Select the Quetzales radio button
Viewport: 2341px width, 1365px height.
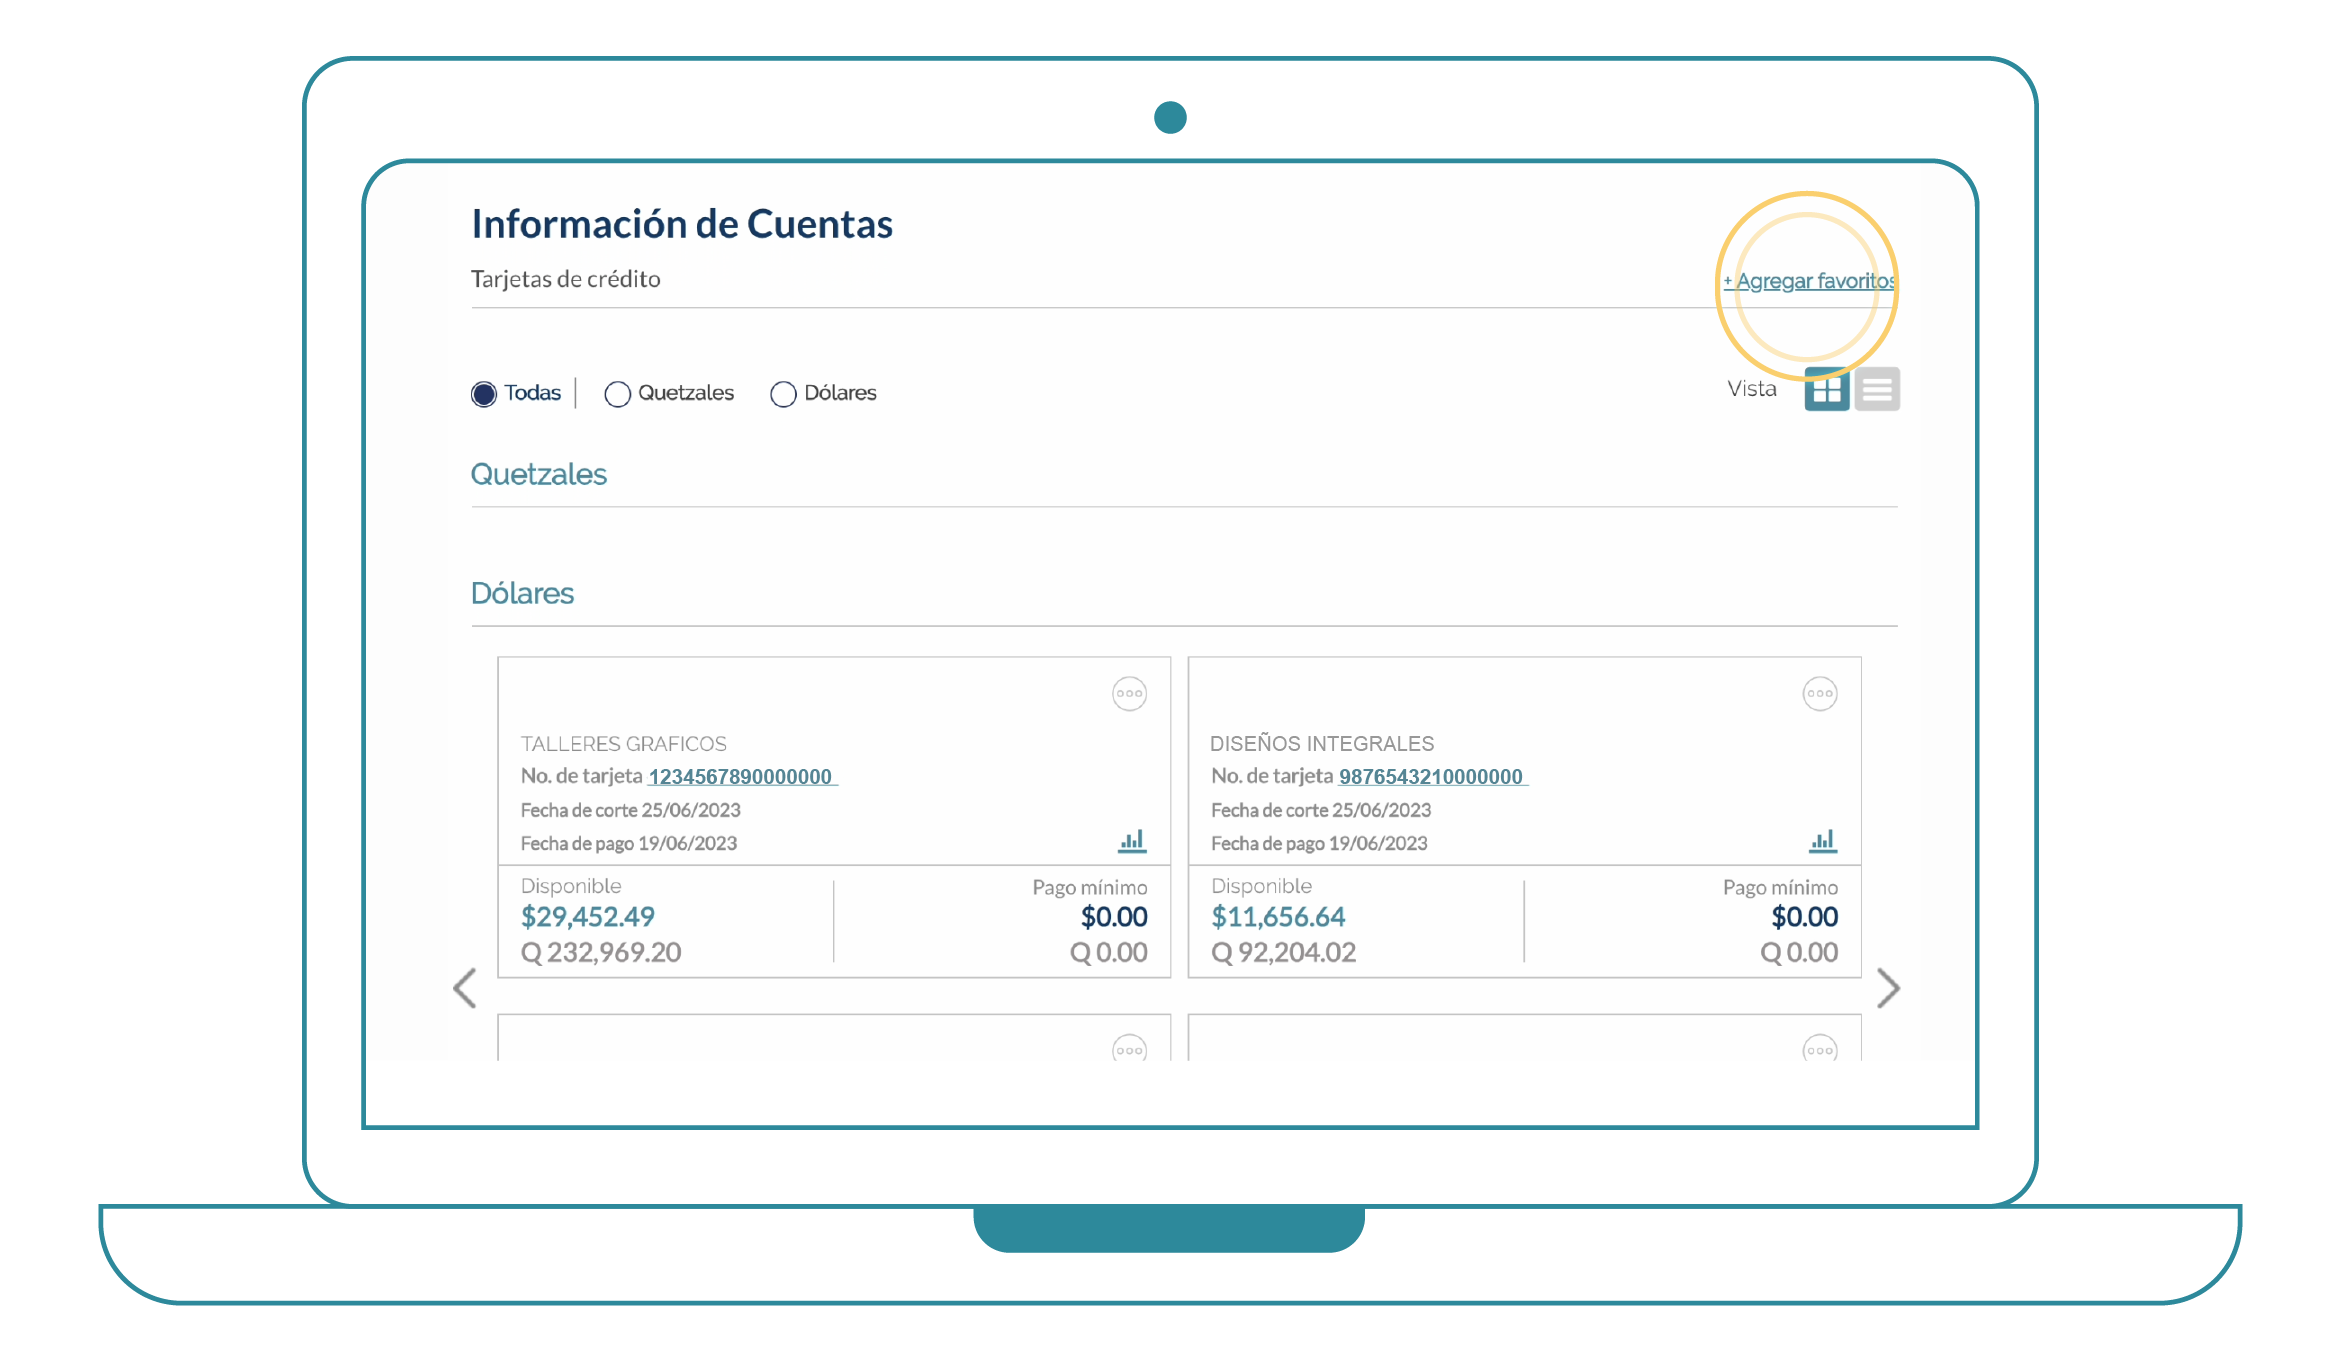(617, 394)
